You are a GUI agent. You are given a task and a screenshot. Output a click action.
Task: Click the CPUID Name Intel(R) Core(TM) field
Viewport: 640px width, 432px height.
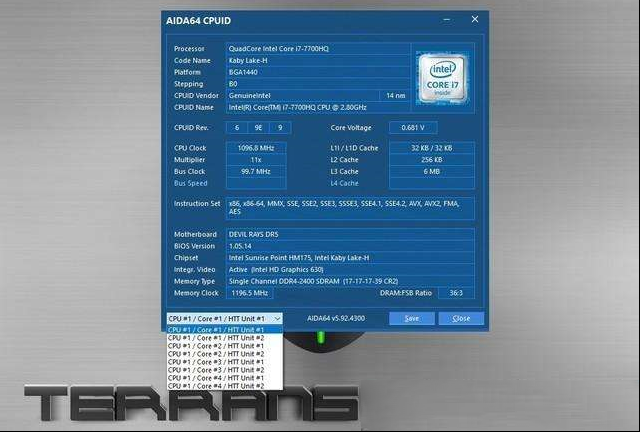click(x=318, y=107)
